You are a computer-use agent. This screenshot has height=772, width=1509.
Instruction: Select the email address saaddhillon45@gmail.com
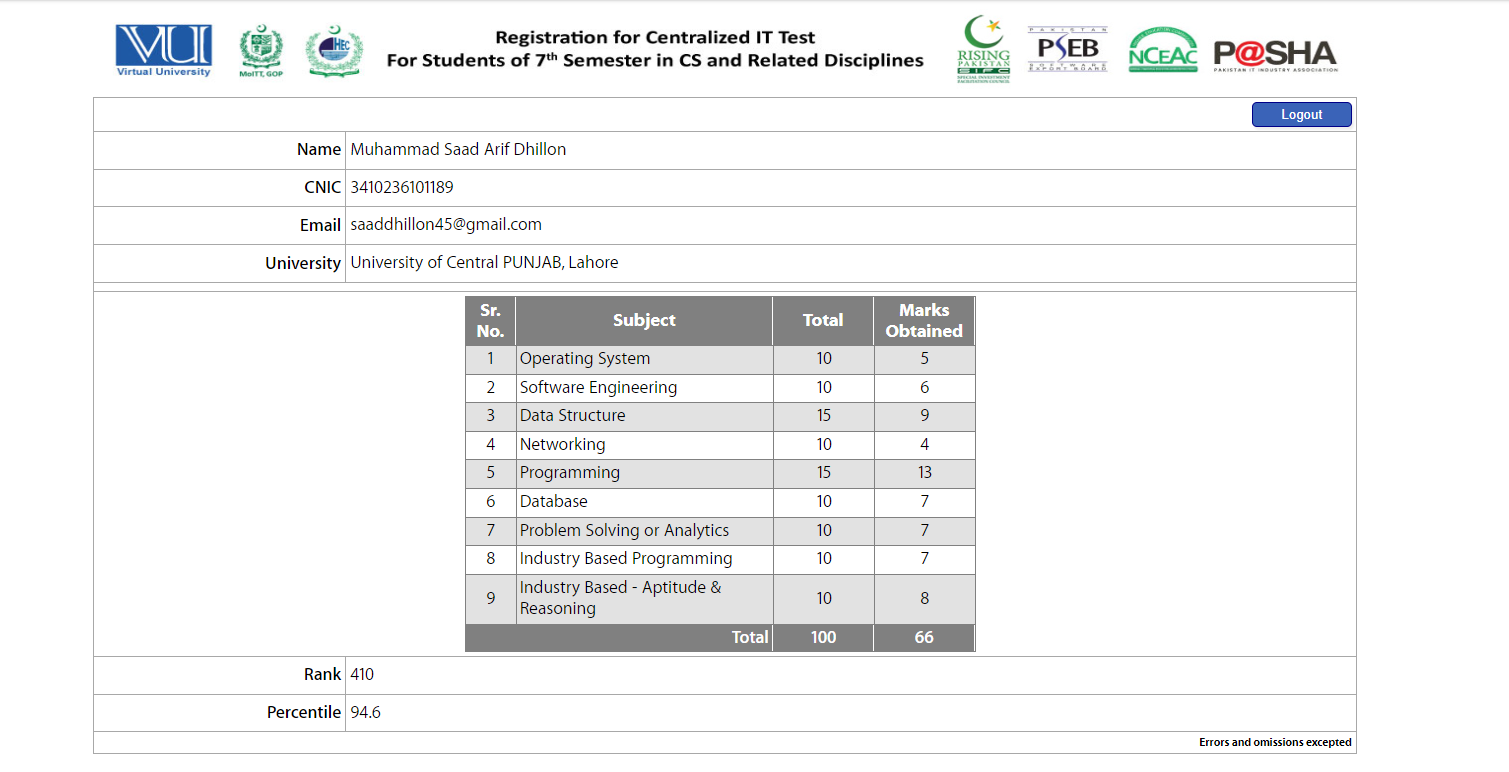pos(446,225)
